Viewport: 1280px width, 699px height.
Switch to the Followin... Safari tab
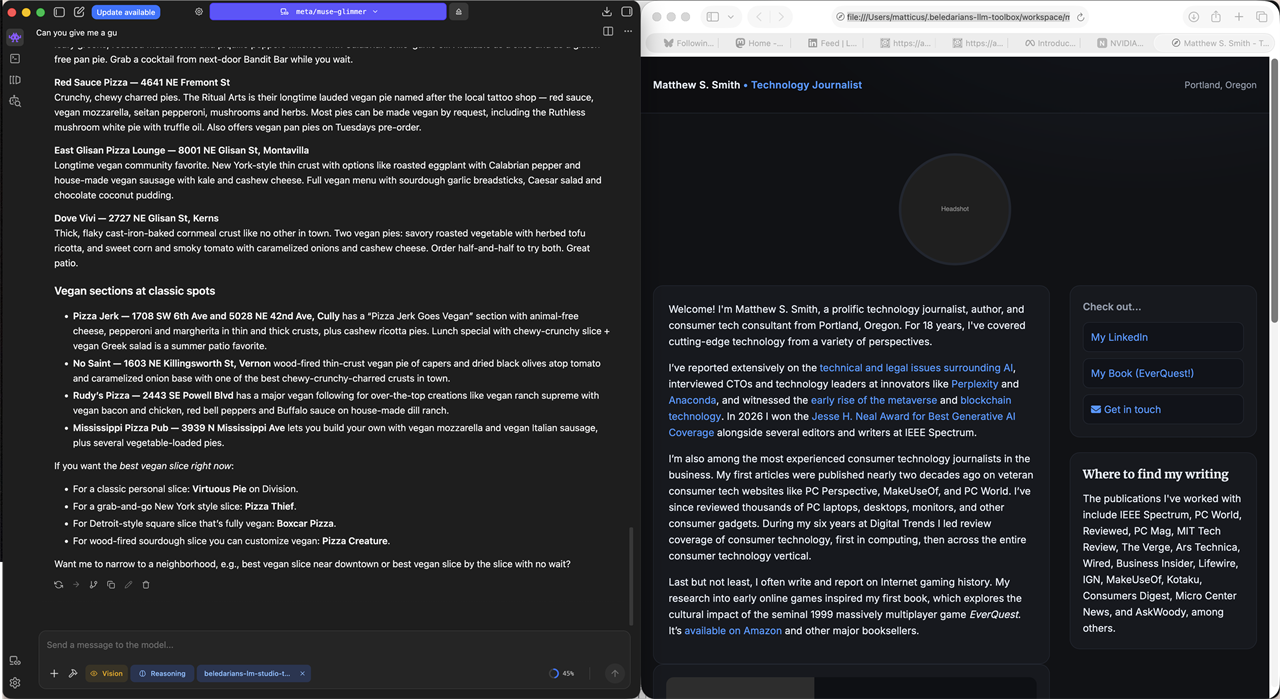click(x=688, y=43)
